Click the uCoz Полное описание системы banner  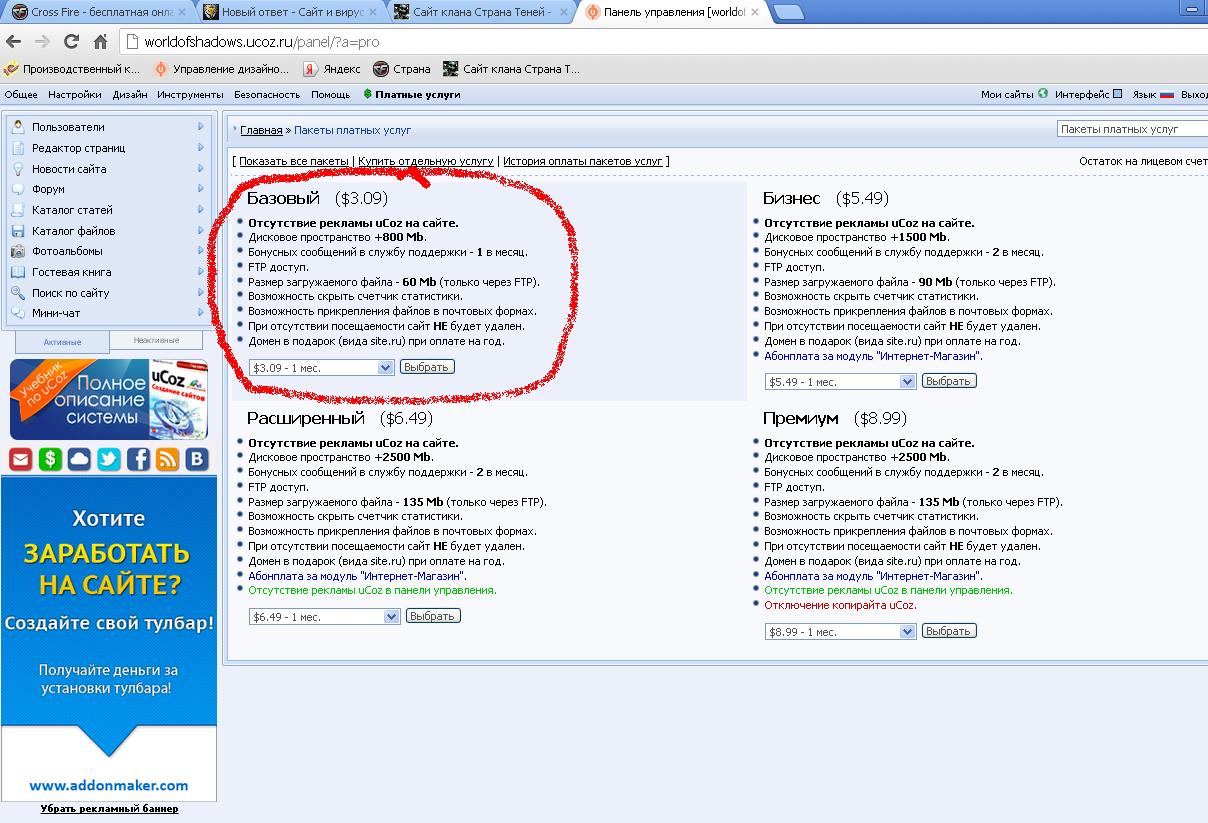109,399
